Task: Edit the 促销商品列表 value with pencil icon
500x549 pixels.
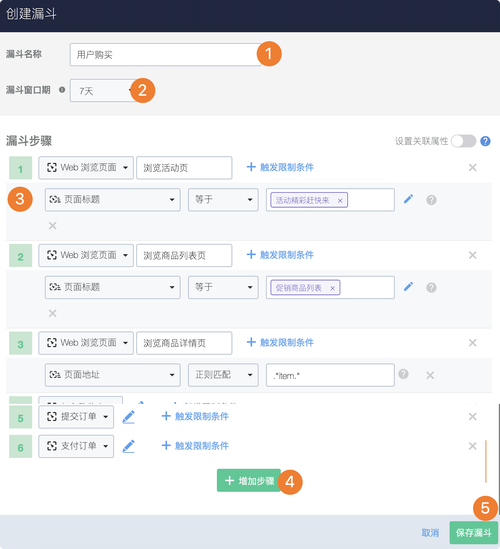Action: click(x=408, y=287)
